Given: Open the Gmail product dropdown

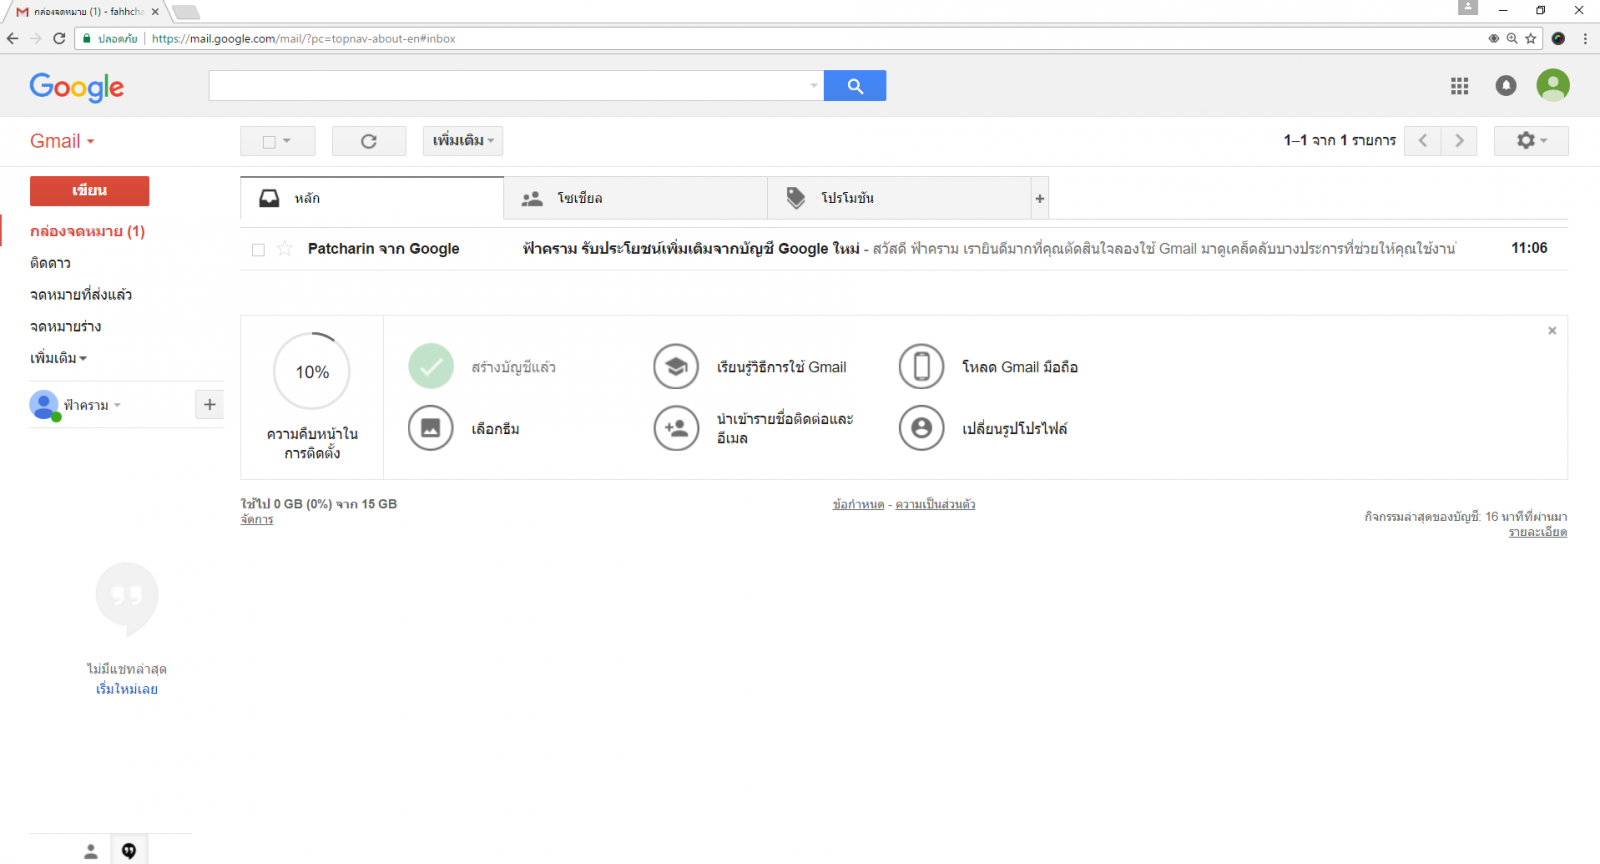Looking at the screenshot, I should coord(62,141).
